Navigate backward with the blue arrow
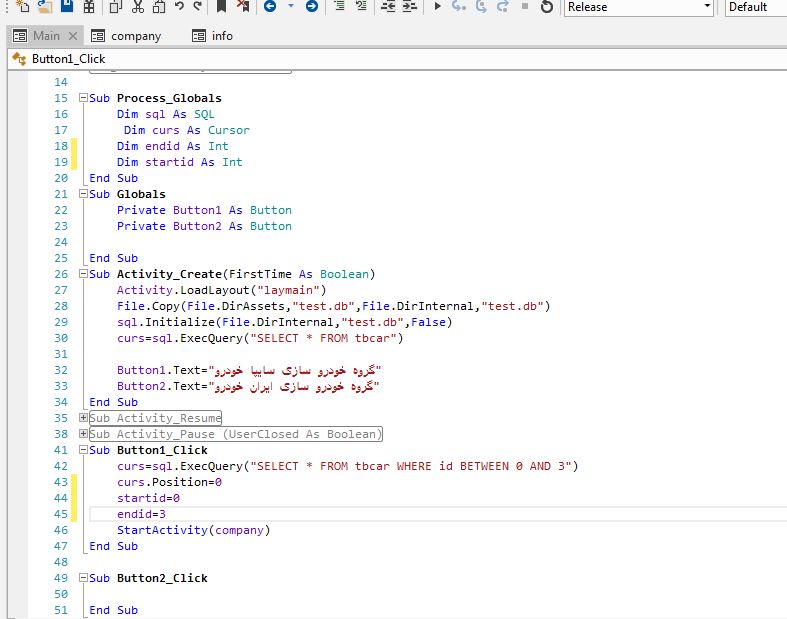The height and width of the screenshot is (619, 787). [x=270, y=7]
